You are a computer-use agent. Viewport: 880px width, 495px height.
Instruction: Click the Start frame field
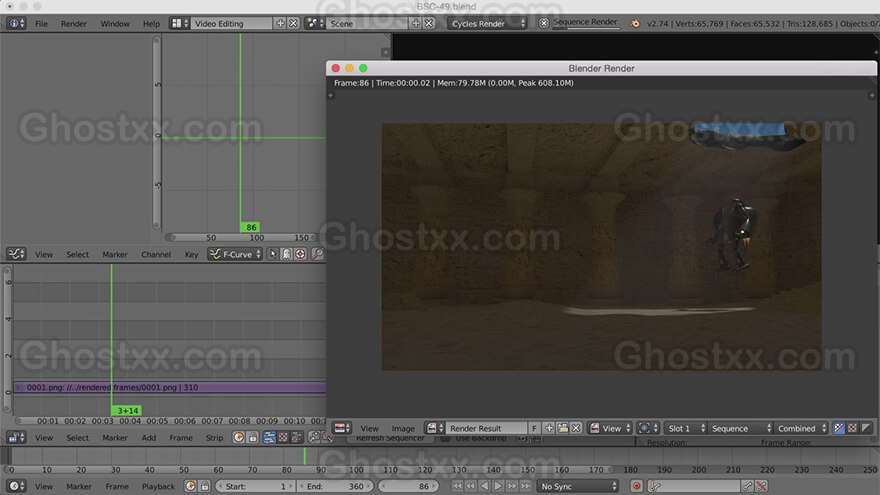pos(255,486)
